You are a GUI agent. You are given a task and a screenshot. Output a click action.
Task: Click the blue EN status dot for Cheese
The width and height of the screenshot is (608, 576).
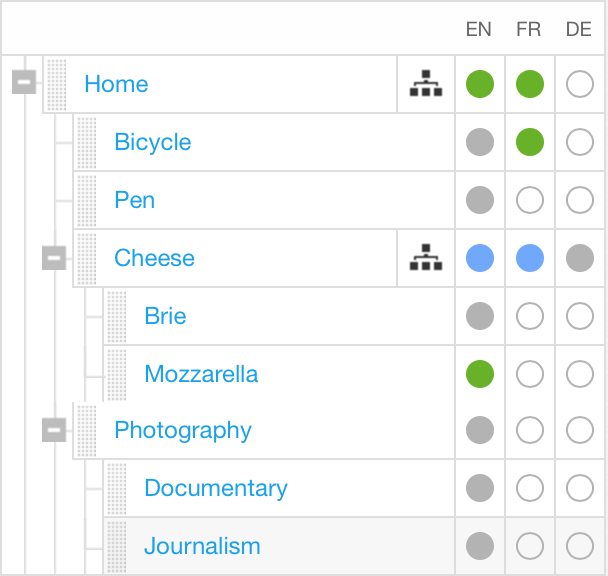click(x=480, y=259)
